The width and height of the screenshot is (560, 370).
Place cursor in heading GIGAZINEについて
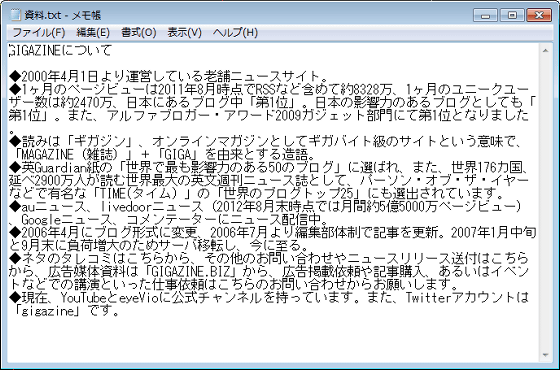[x=60, y=50]
